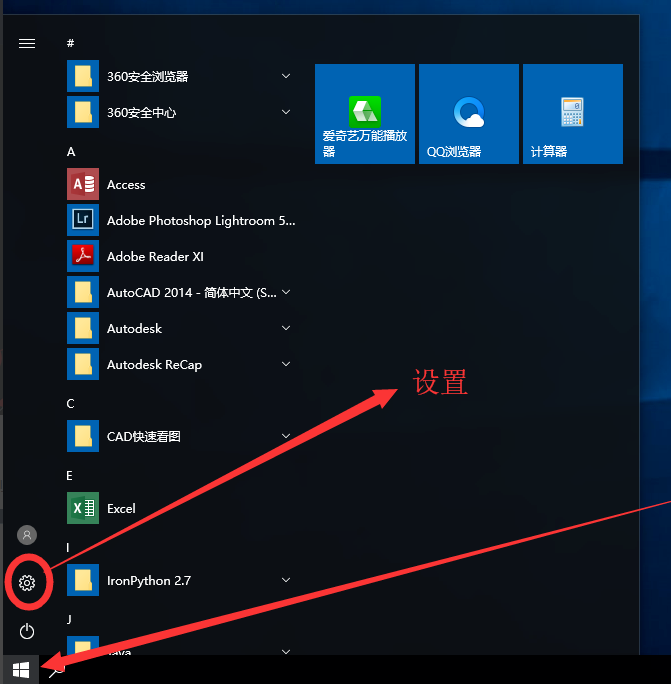Click the A letter section header
671x684 pixels.
click(x=71, y=152)
